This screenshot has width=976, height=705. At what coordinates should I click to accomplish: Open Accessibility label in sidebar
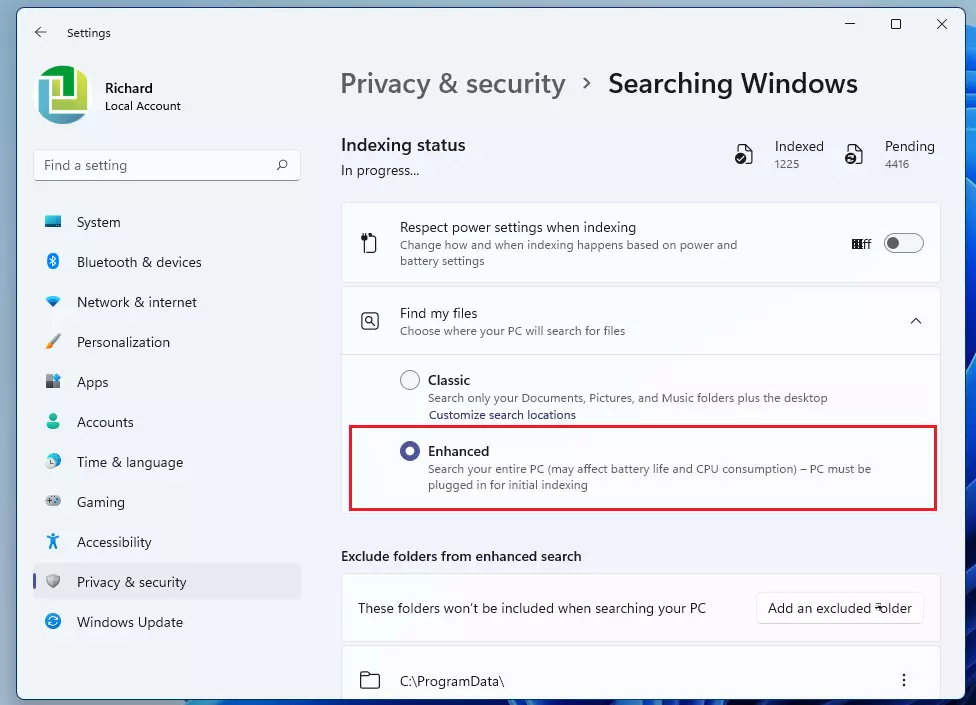114,542
